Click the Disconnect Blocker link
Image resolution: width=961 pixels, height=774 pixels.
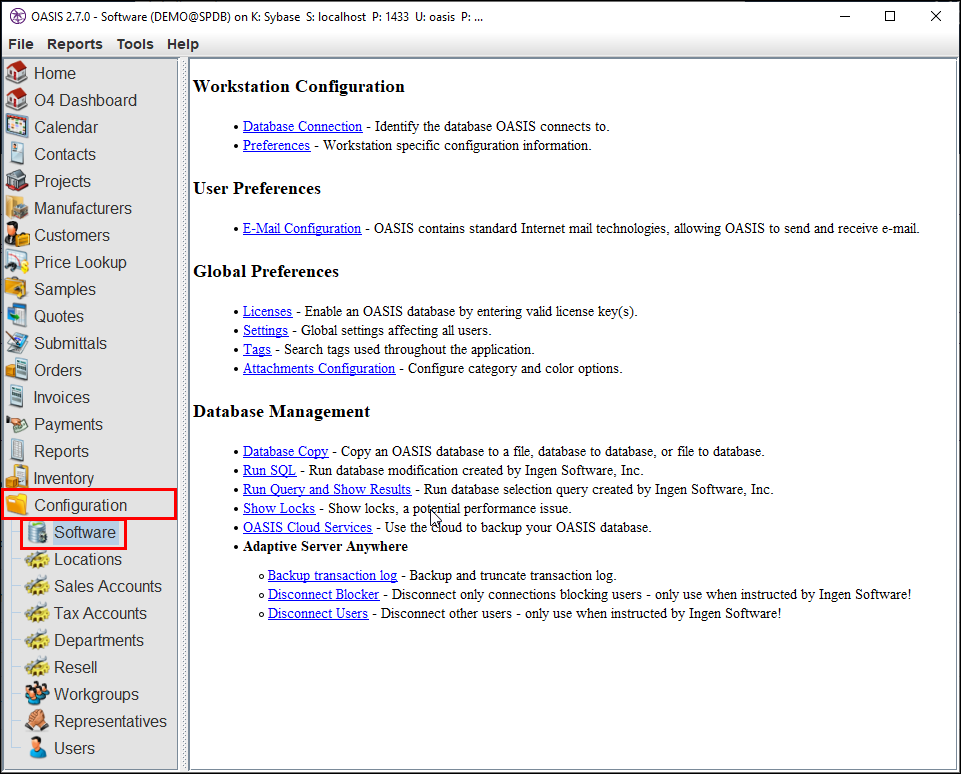click(x=323, y=594)
